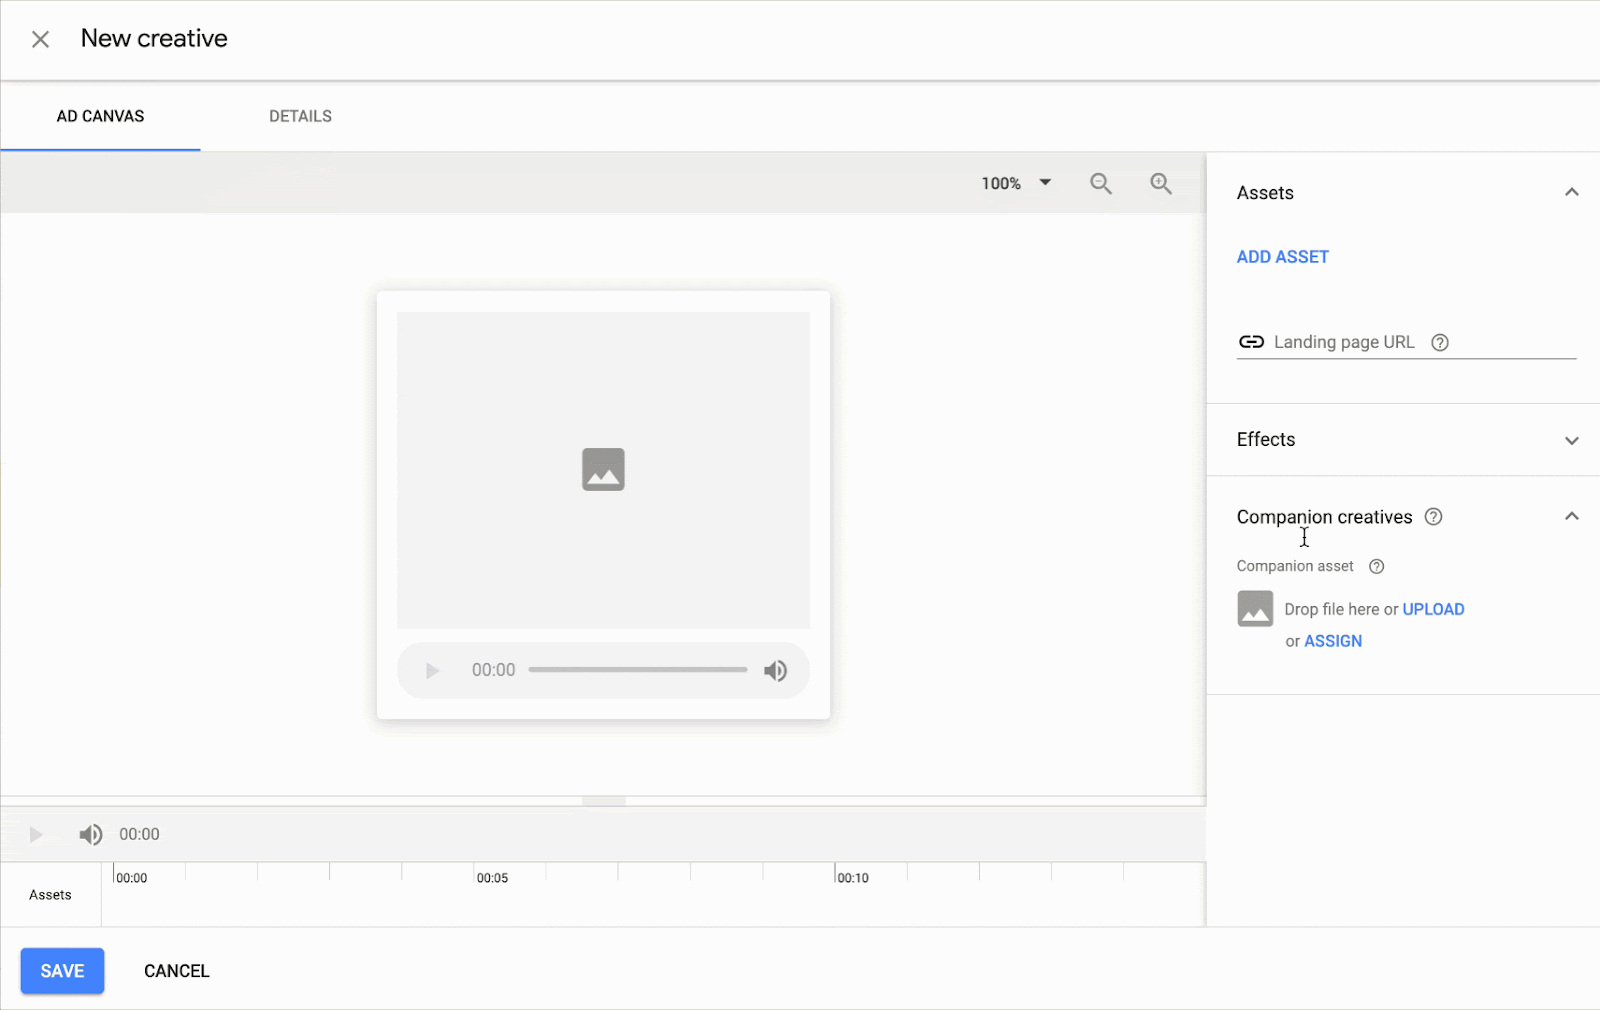Image resolution: width=1600 pixels, height=1010 pixels.
Task: Click the Assets section heading
Action: [x=1265, y=193]
